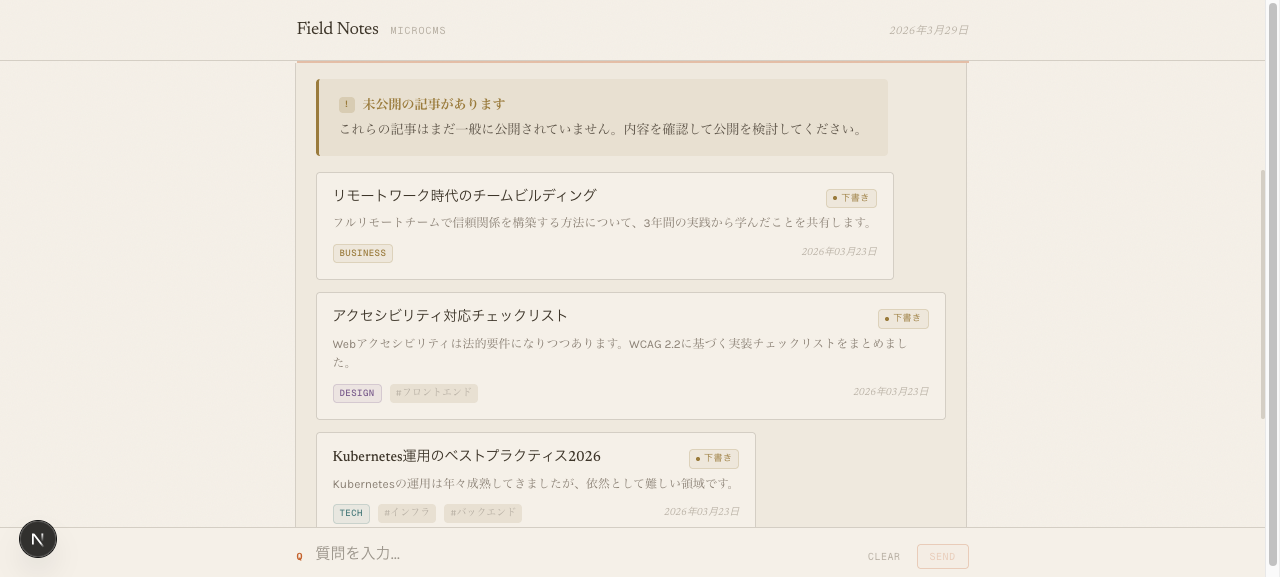Select the DESIGN category tag
The height and width of the screenshot is (577, 1280).
(x=357, y=393)
